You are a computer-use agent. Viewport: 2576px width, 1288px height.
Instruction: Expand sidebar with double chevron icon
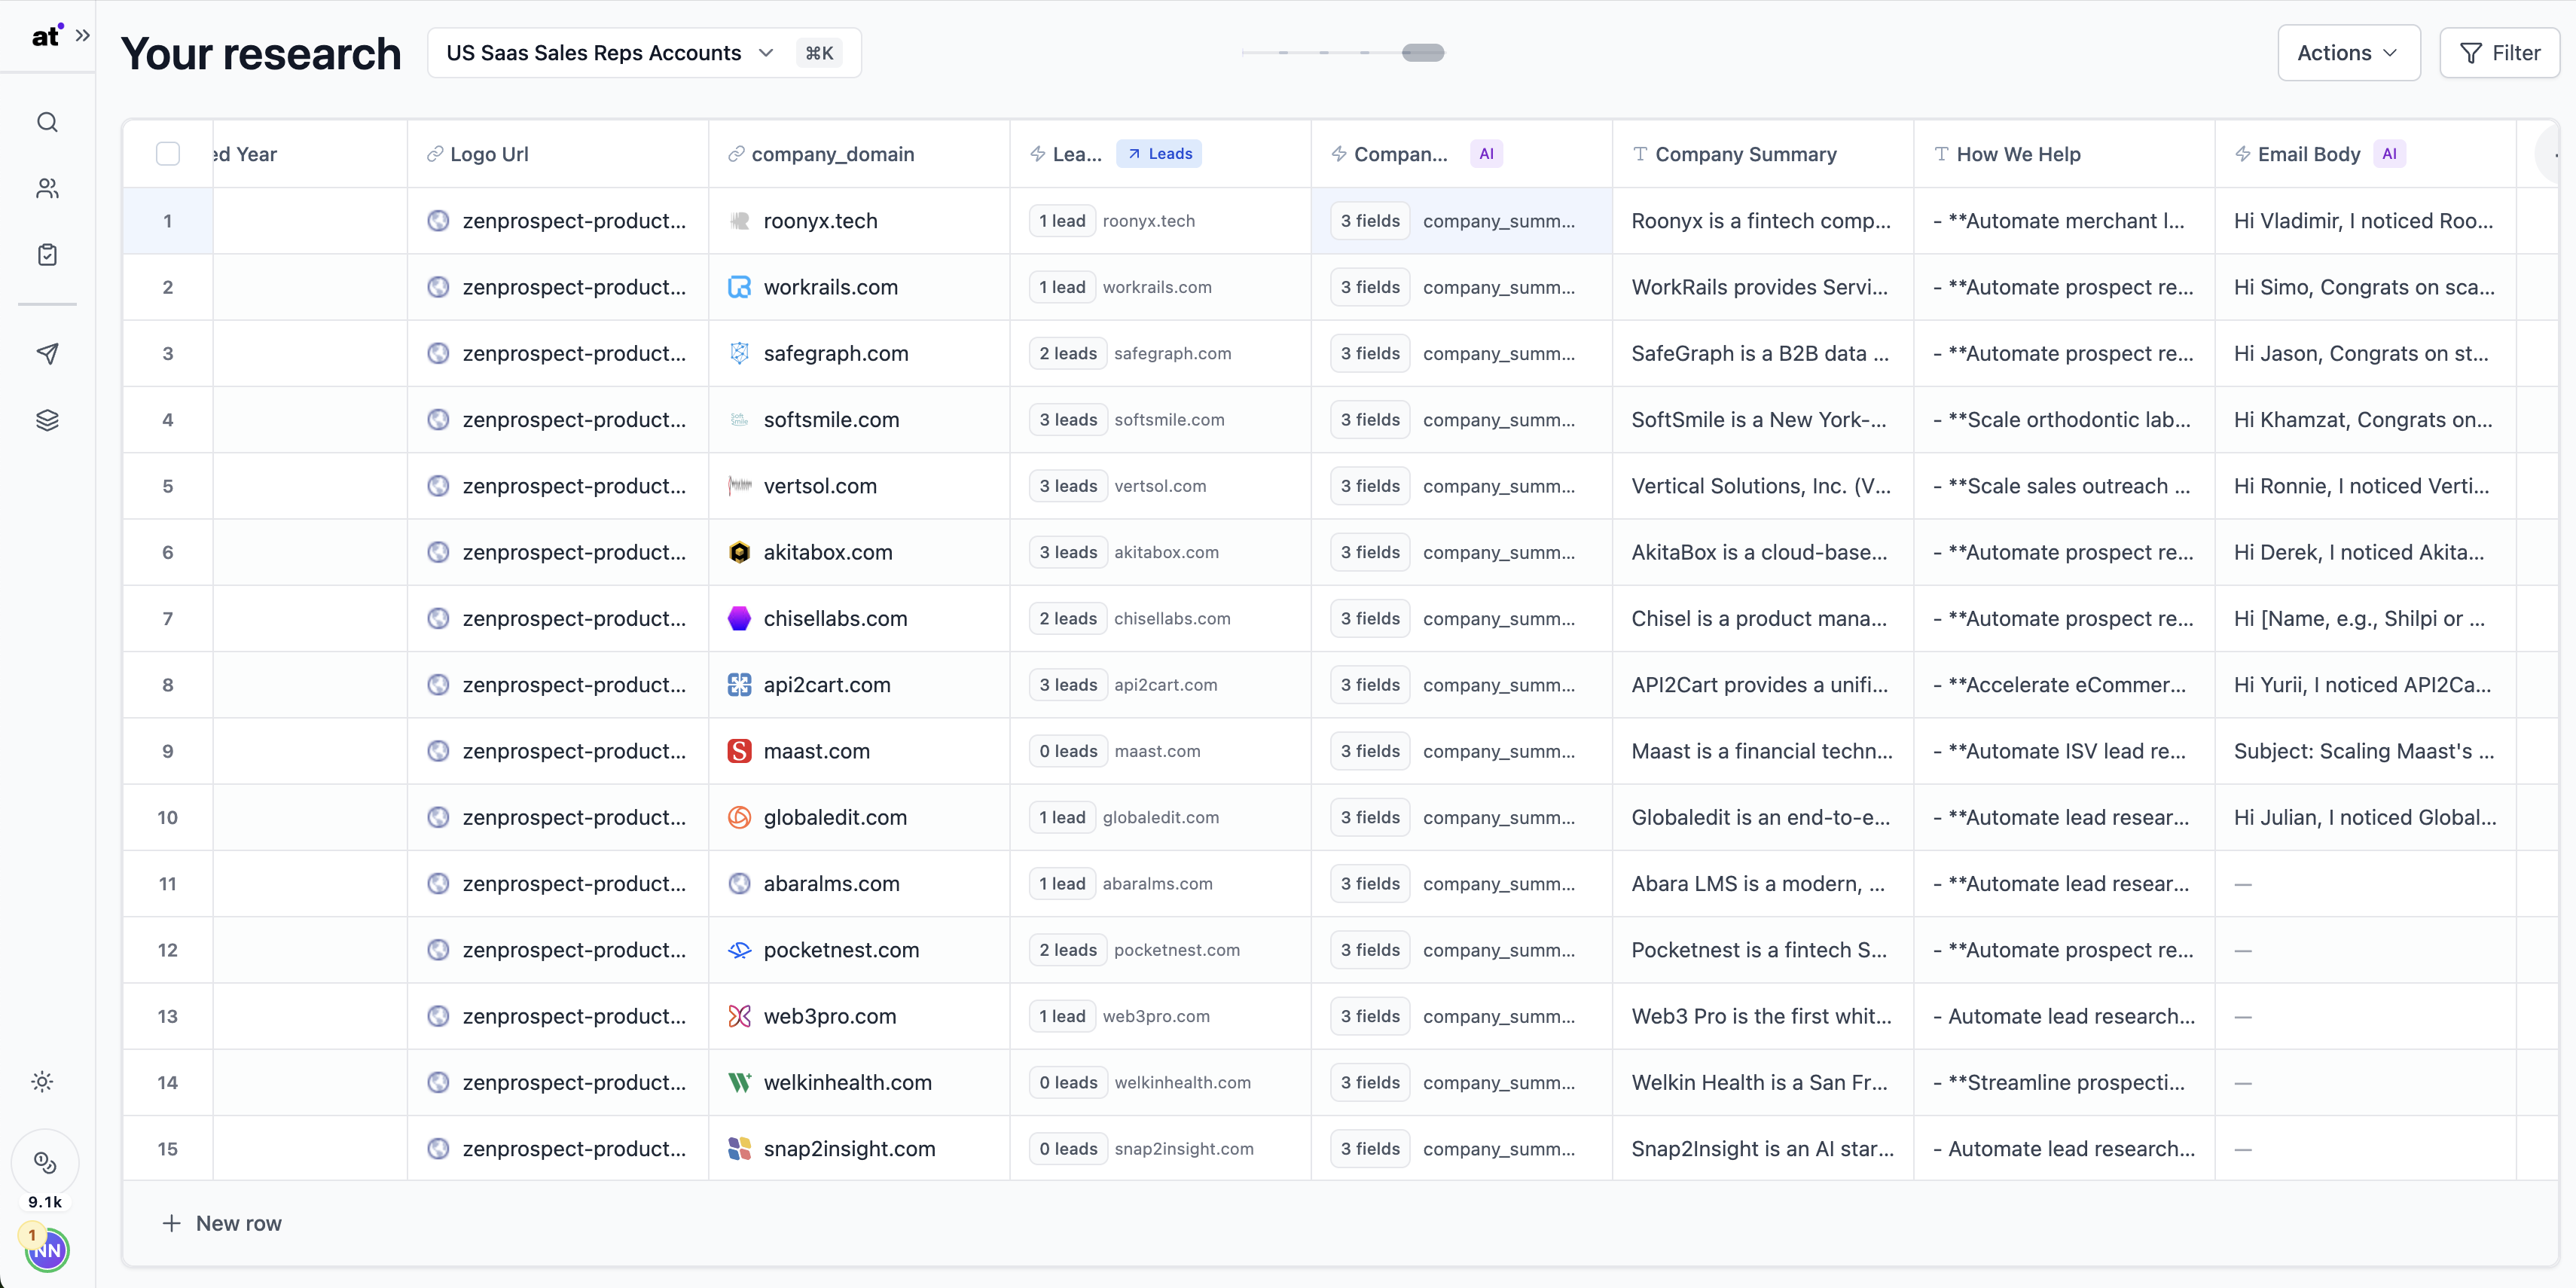[x=83, y=36]
